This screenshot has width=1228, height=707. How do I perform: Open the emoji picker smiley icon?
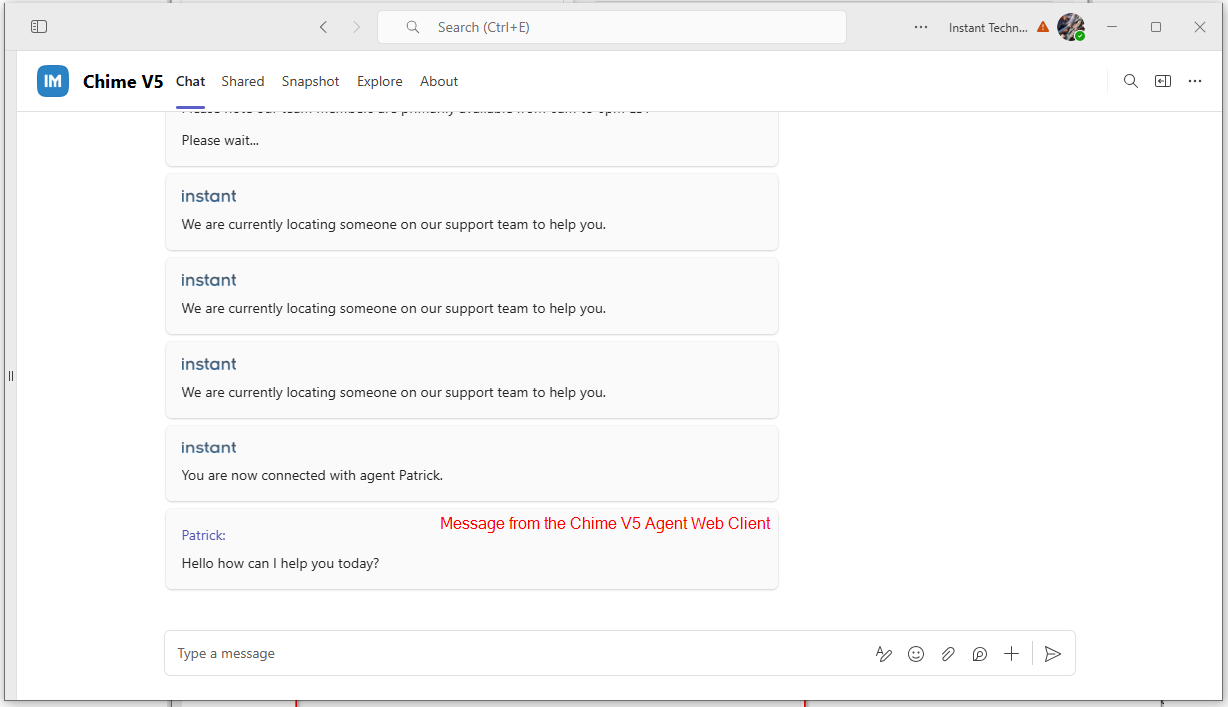point(916,654)
